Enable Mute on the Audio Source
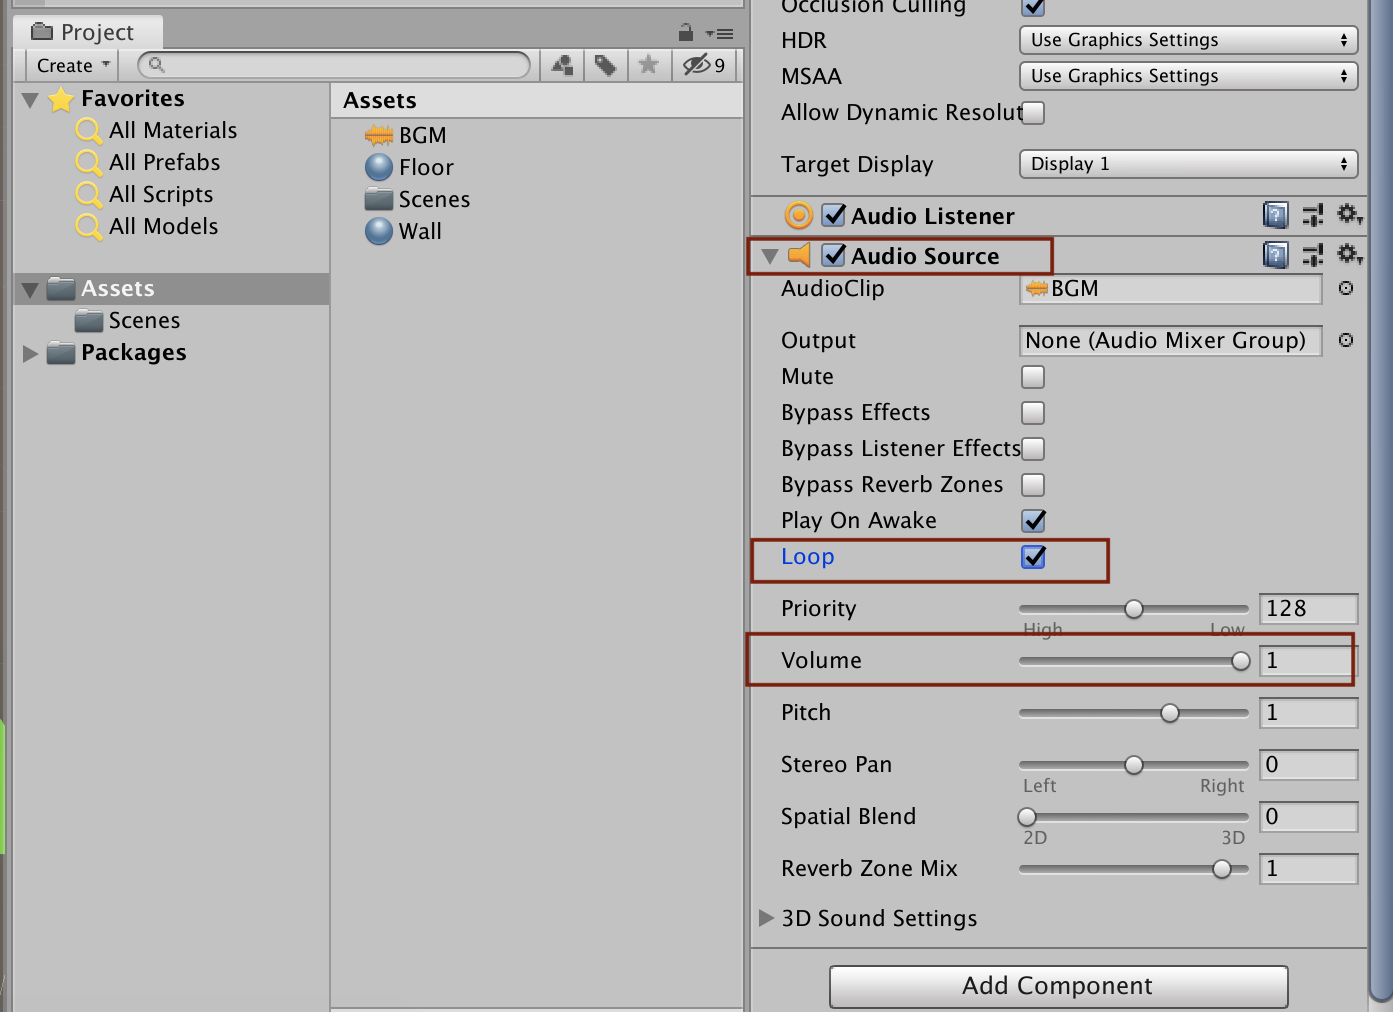Screen dimensions: 1393x1012 [1033, 377]
